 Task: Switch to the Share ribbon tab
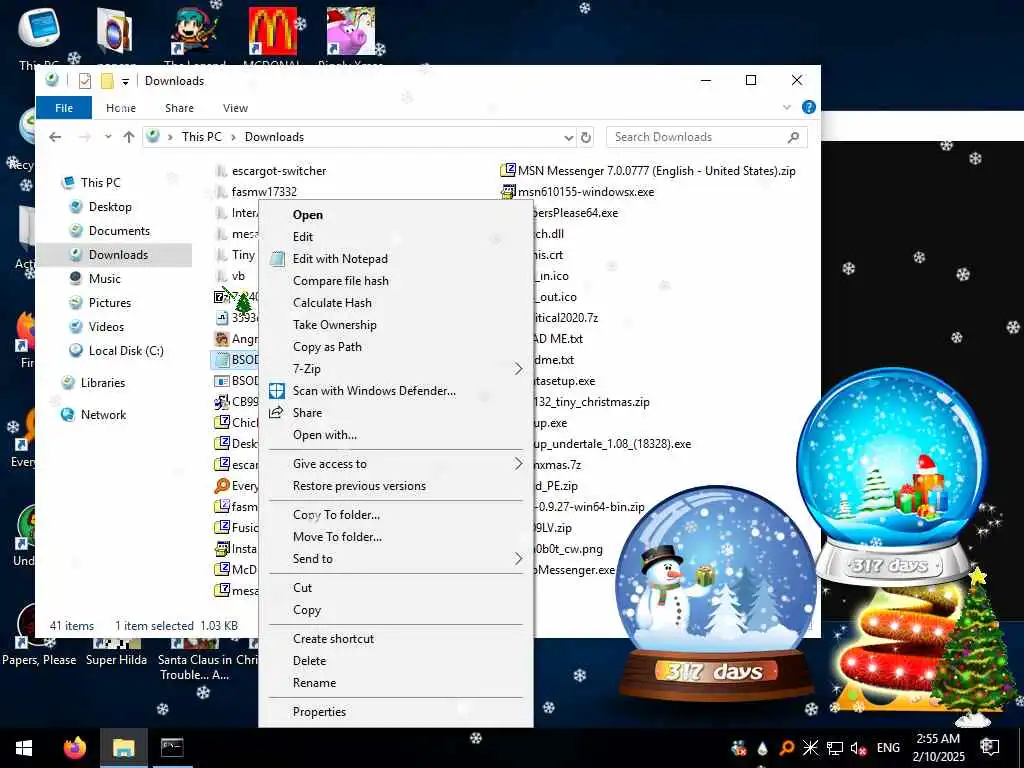coord(179,108)
